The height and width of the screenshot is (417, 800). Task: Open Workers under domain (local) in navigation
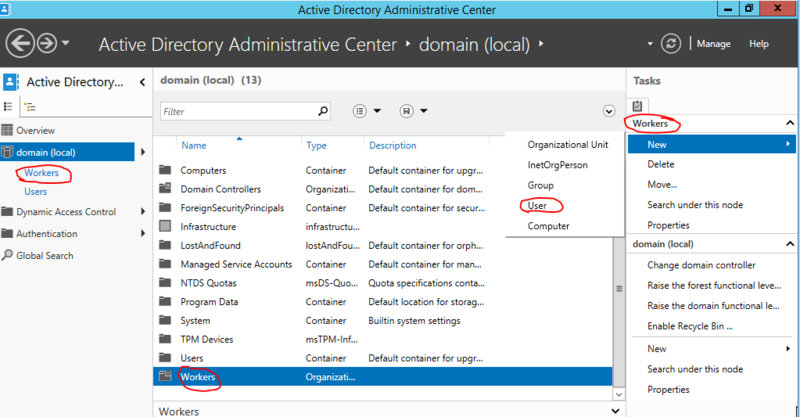coord(41,173)
